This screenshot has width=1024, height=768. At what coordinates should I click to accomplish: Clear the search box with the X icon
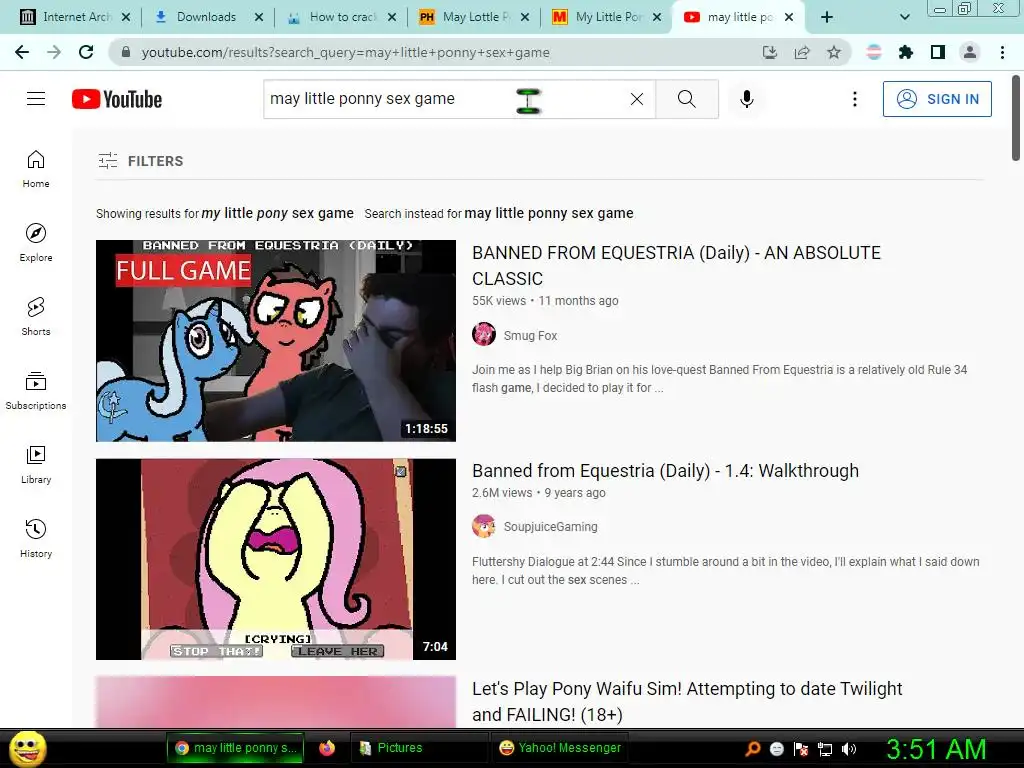click(x=637, y=99)
